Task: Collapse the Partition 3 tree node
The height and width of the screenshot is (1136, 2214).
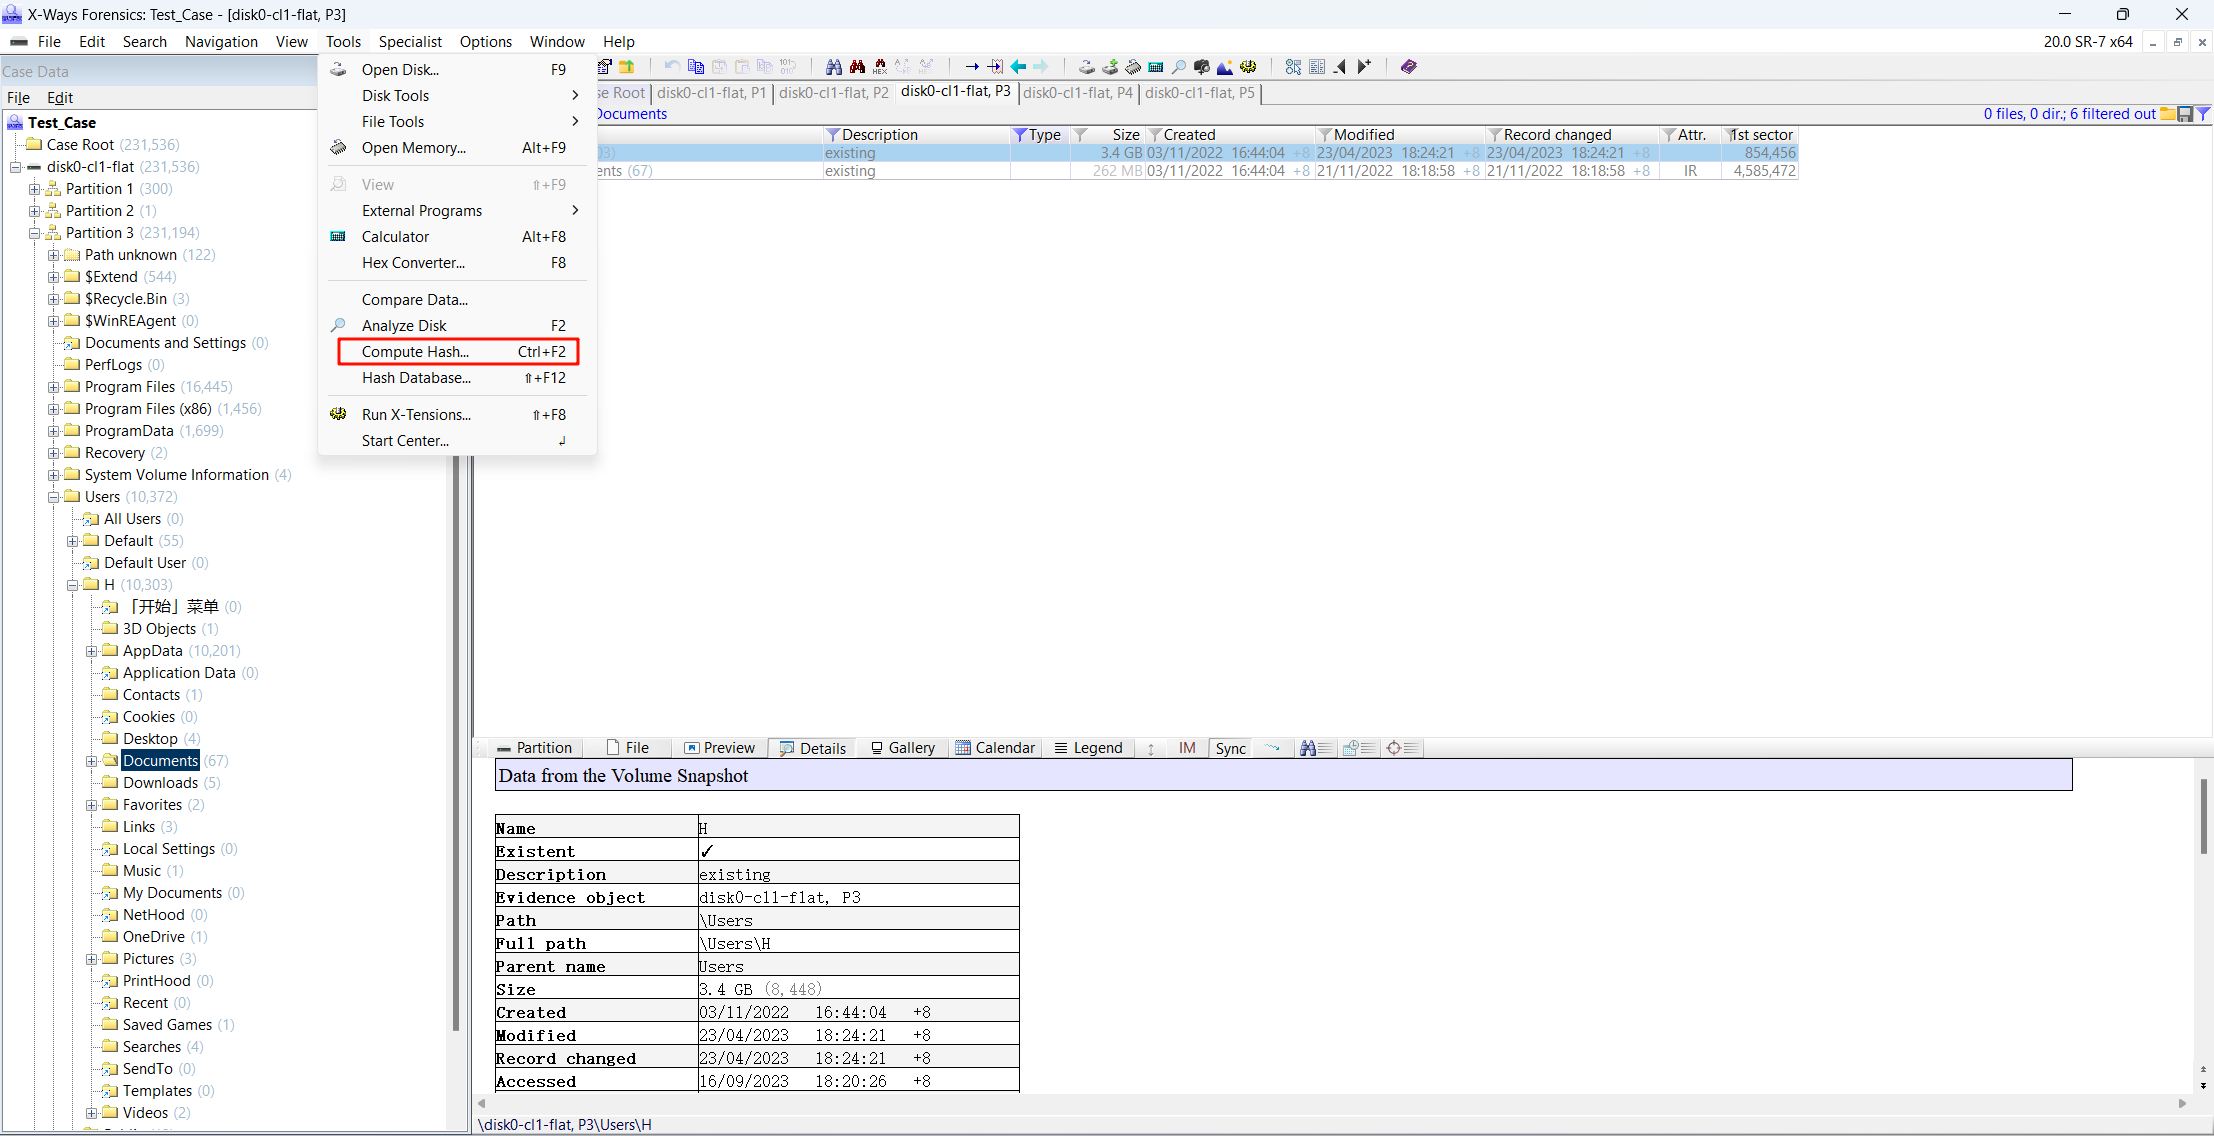Action: click(x=34, y=233)
